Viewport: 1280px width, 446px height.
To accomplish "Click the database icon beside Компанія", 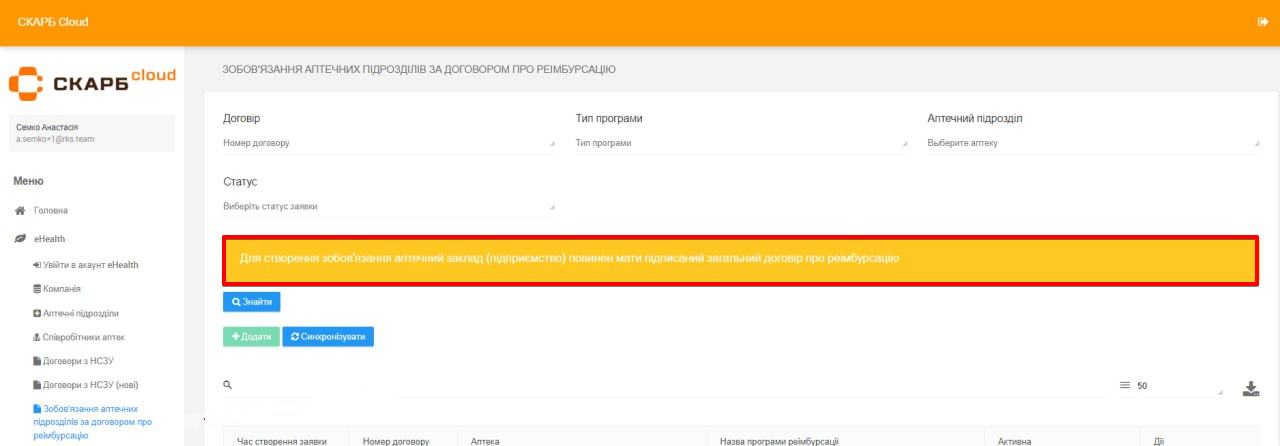I will tap(37, 289).
